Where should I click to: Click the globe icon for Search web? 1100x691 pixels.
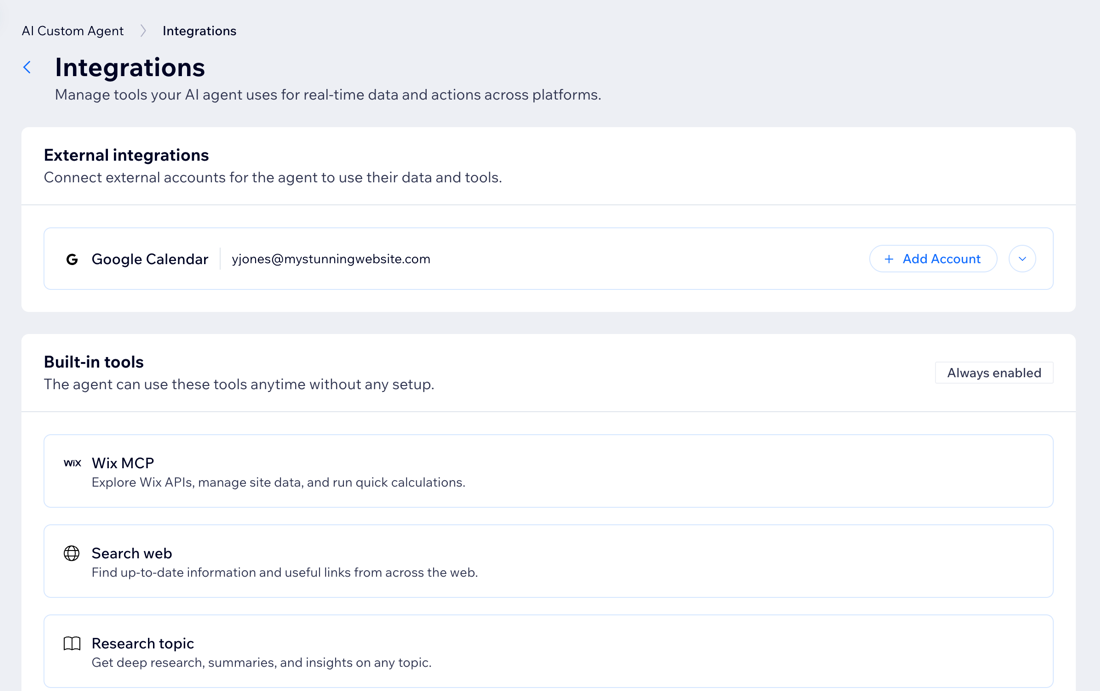tap(71, 553)
